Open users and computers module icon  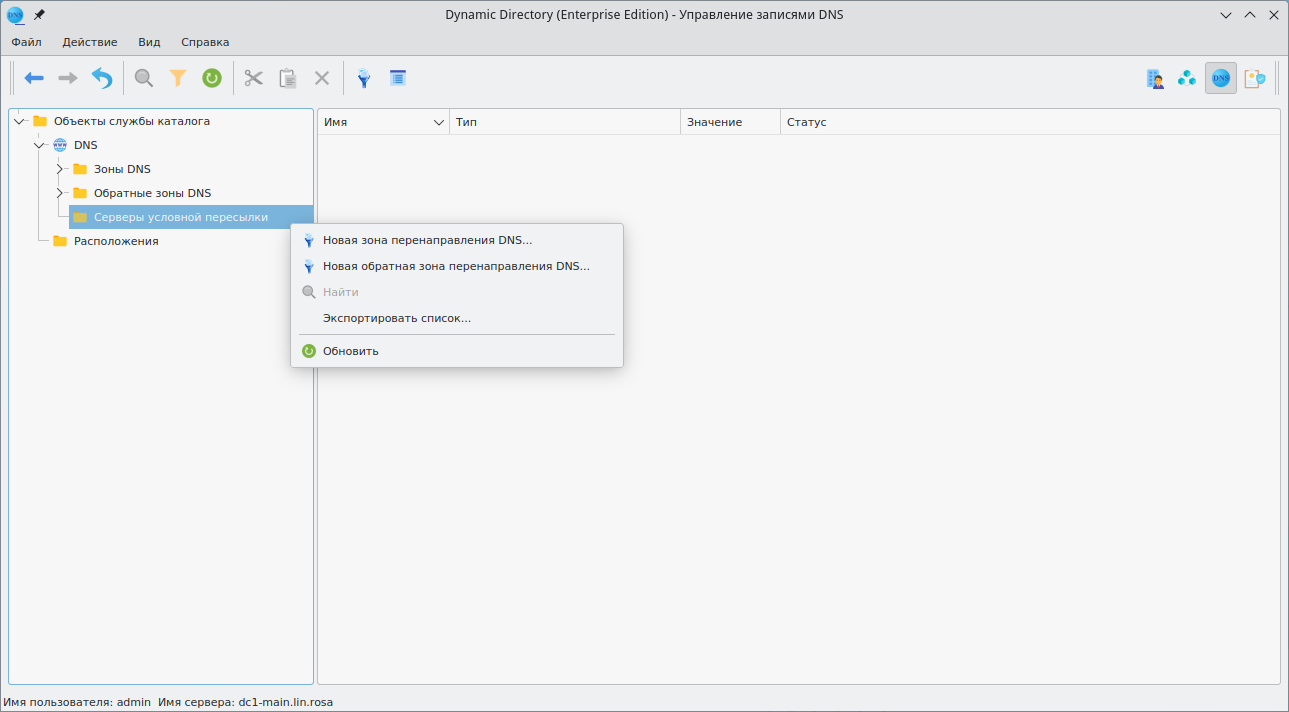point(1155,78)
